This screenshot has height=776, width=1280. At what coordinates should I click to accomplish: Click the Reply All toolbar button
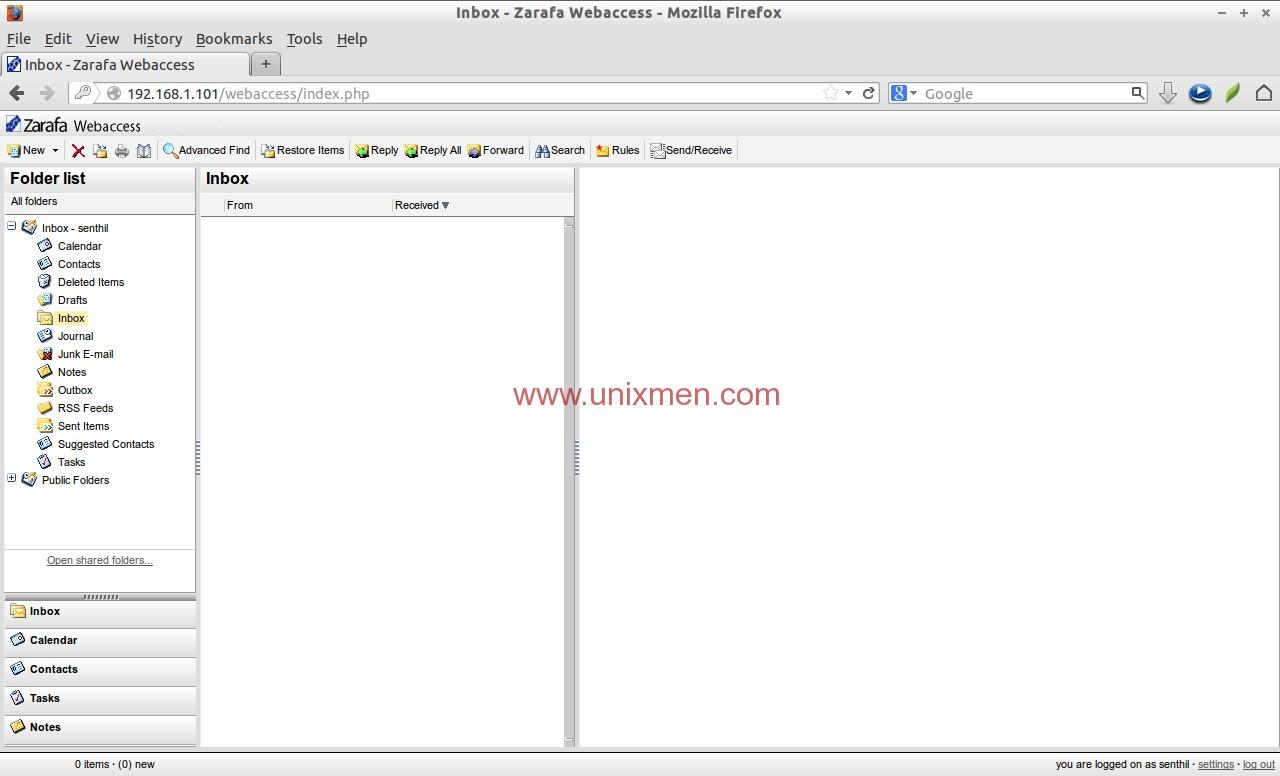(433, 151)
